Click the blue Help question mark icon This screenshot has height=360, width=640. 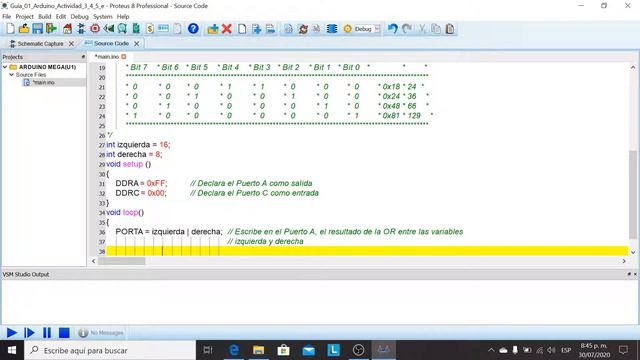tap(193, 29)
